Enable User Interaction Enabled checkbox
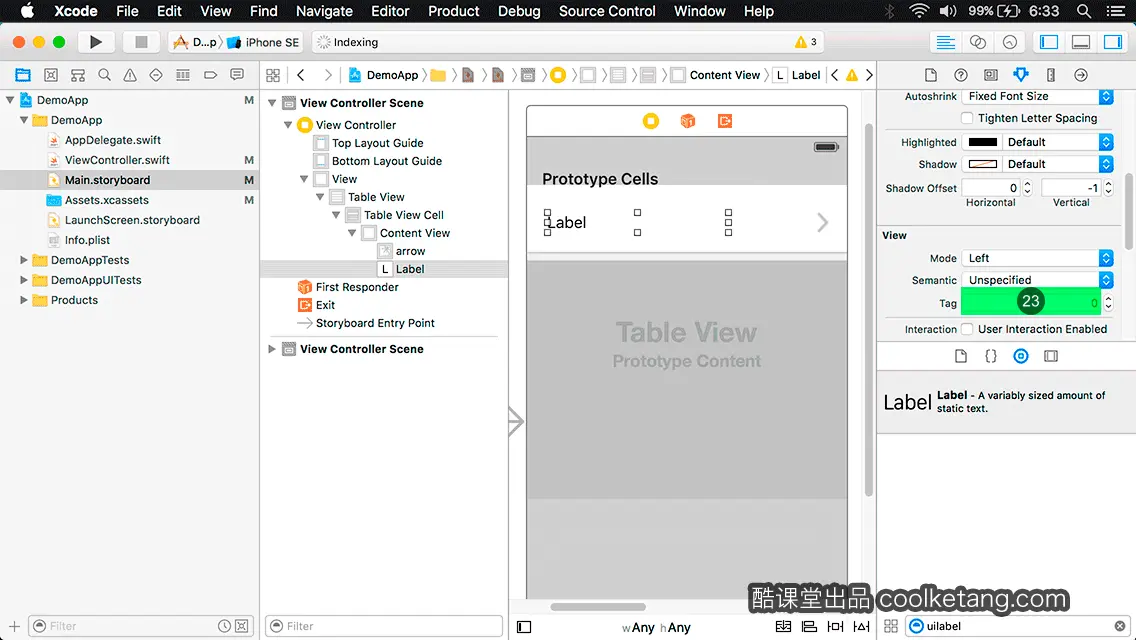 coord(966,329)
